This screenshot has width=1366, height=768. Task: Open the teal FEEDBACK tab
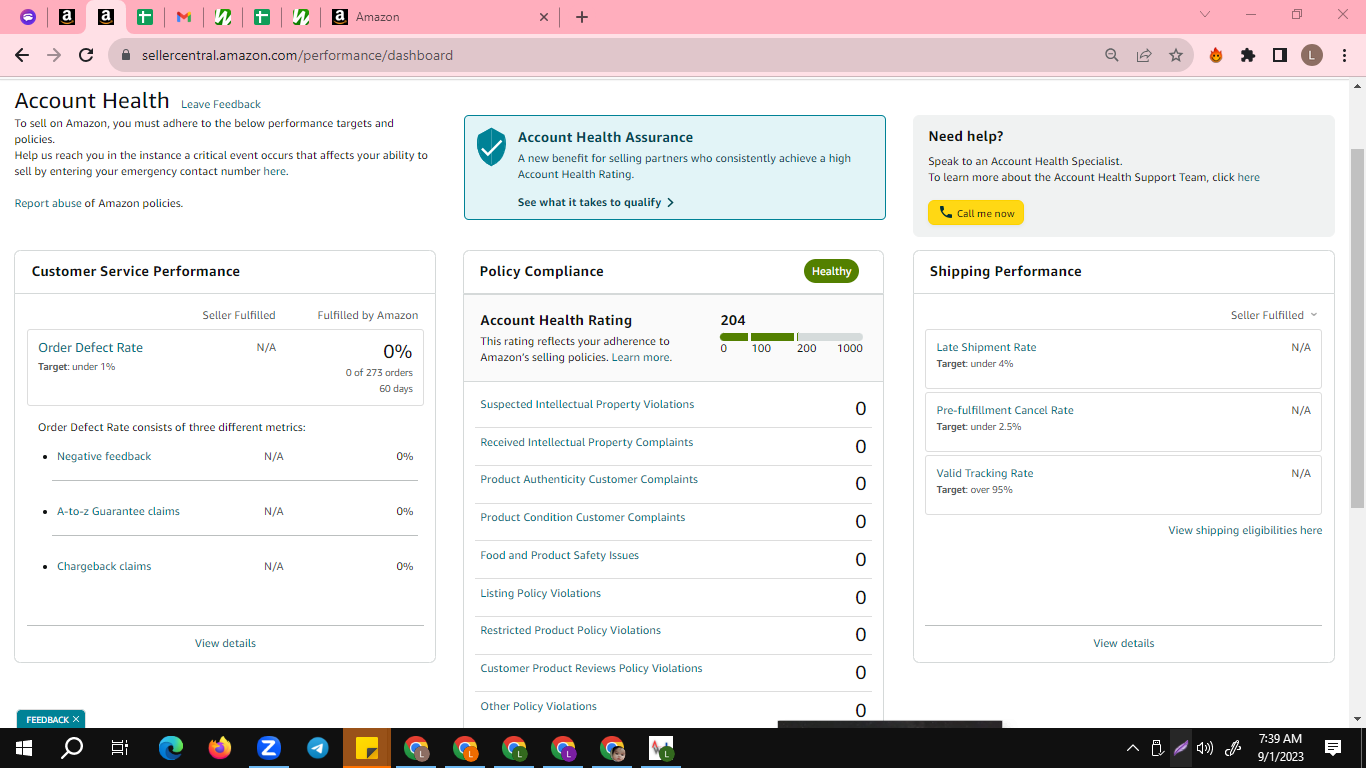coord(51,719)
